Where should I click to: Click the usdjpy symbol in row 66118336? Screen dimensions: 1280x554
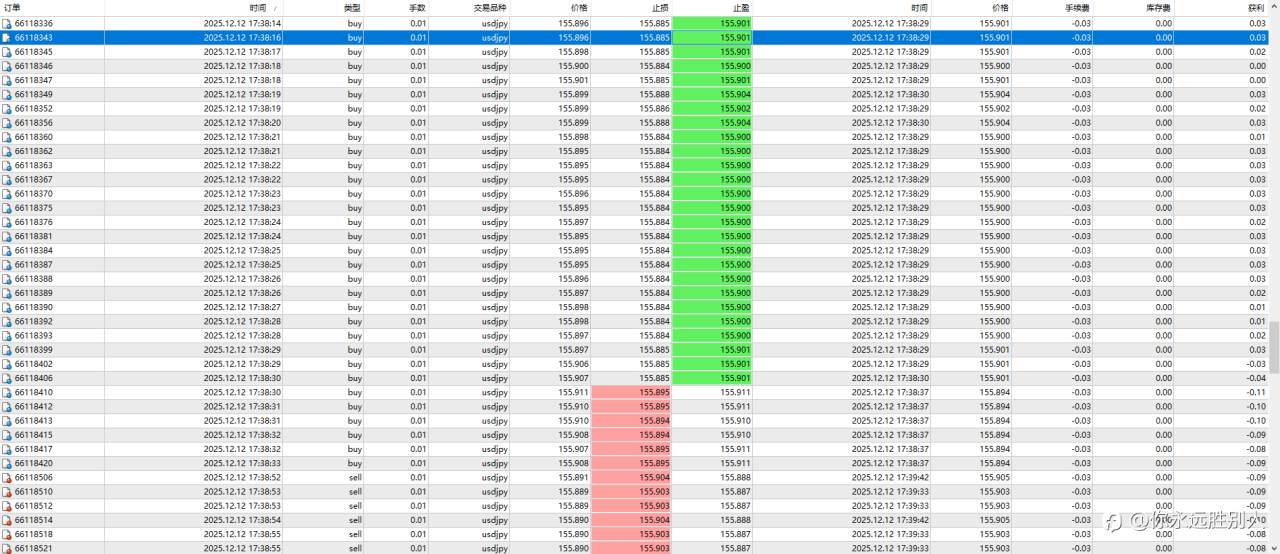point(495,23)
